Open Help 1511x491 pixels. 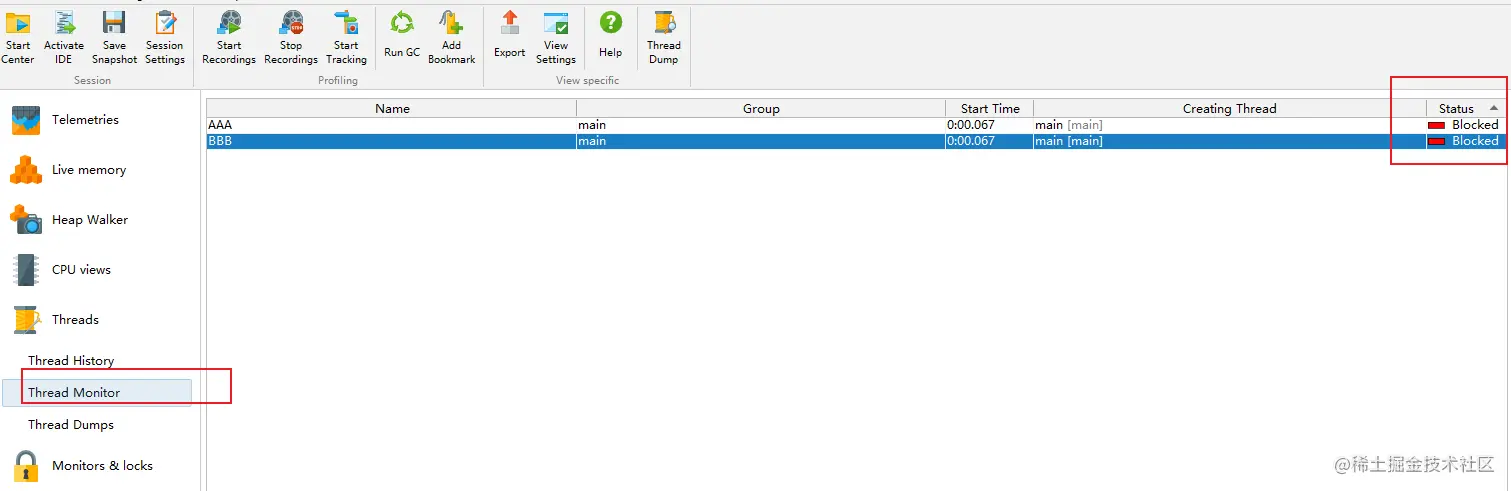pyautogui.click(x=611, y=36)
